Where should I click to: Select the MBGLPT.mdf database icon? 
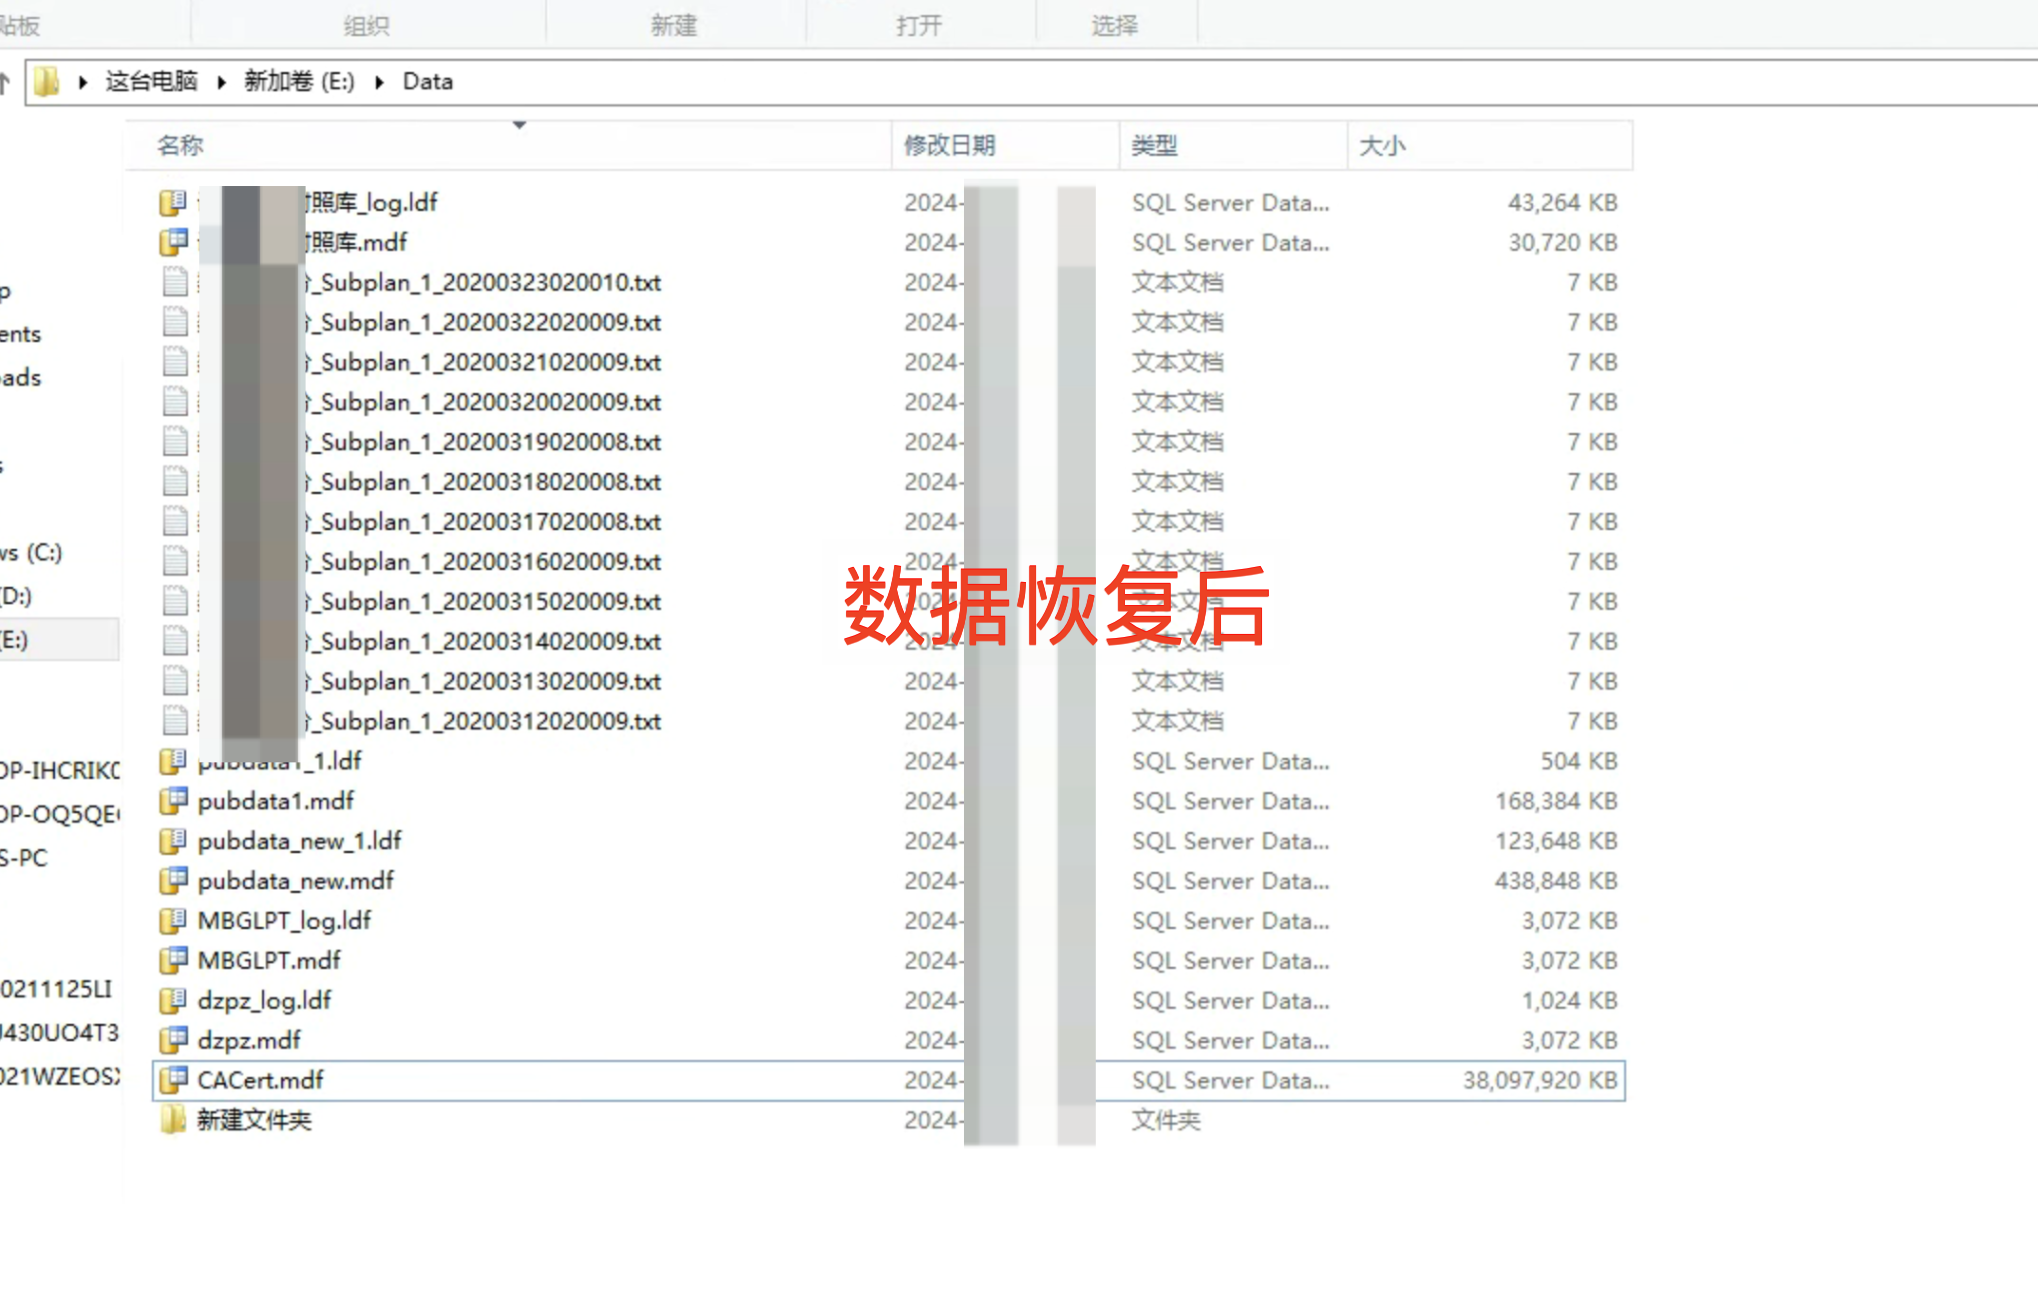(x=174, y=960)
